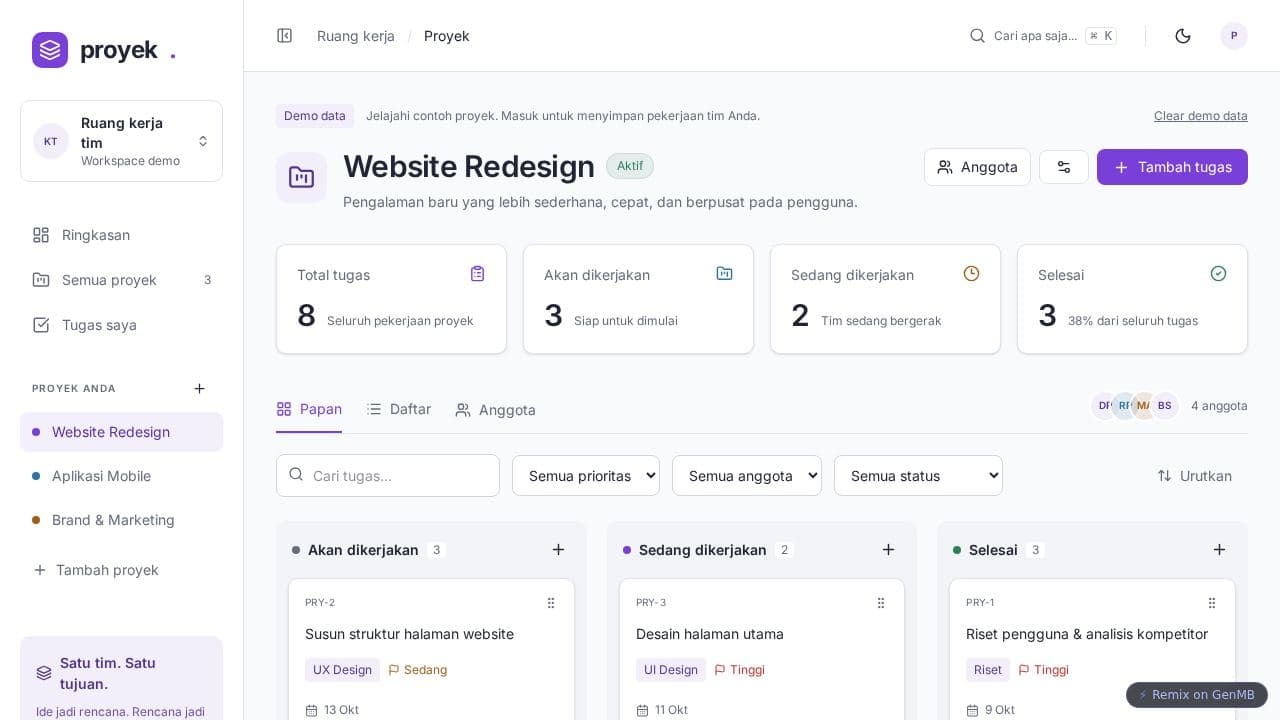Switch to Papan tab
This screenshot has height=720, width=1280.
pyautogui.click(x=309, y=409)
